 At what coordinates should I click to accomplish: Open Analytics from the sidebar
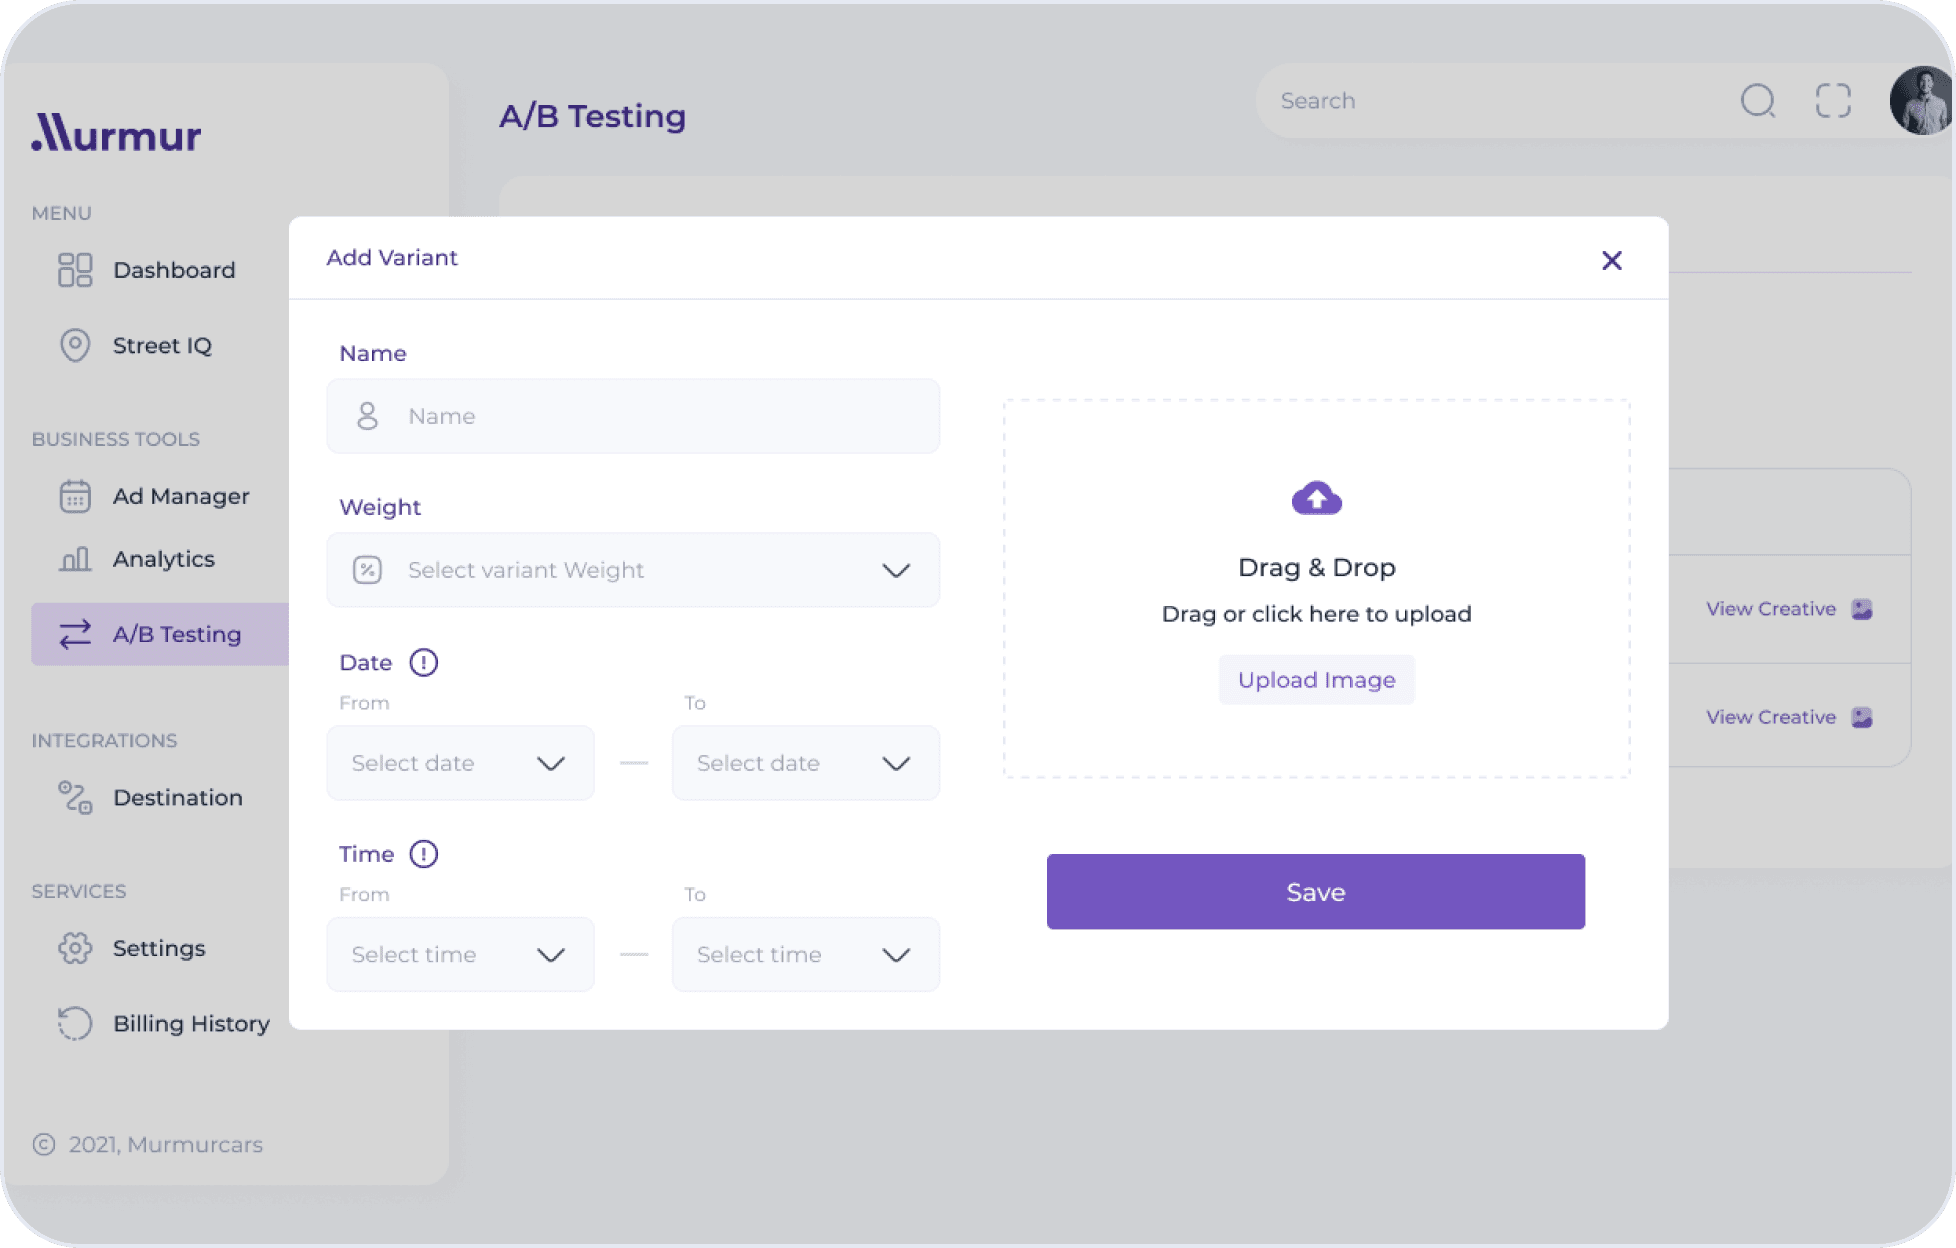coord(163,559)
